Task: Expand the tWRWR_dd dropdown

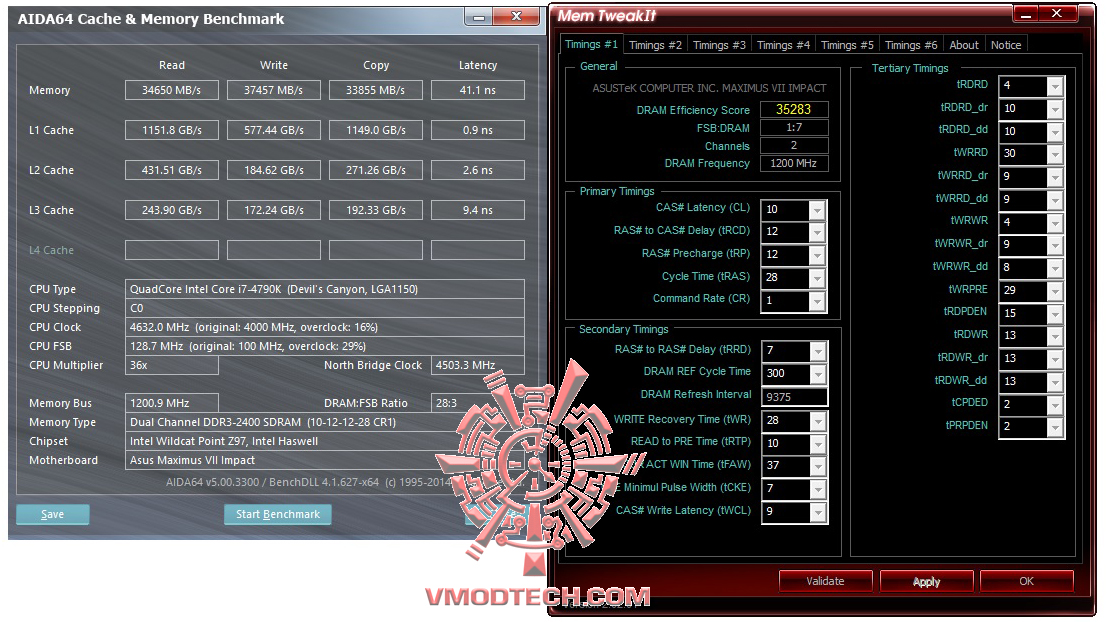Action: pyautogui.click(x=1055, y=268)
